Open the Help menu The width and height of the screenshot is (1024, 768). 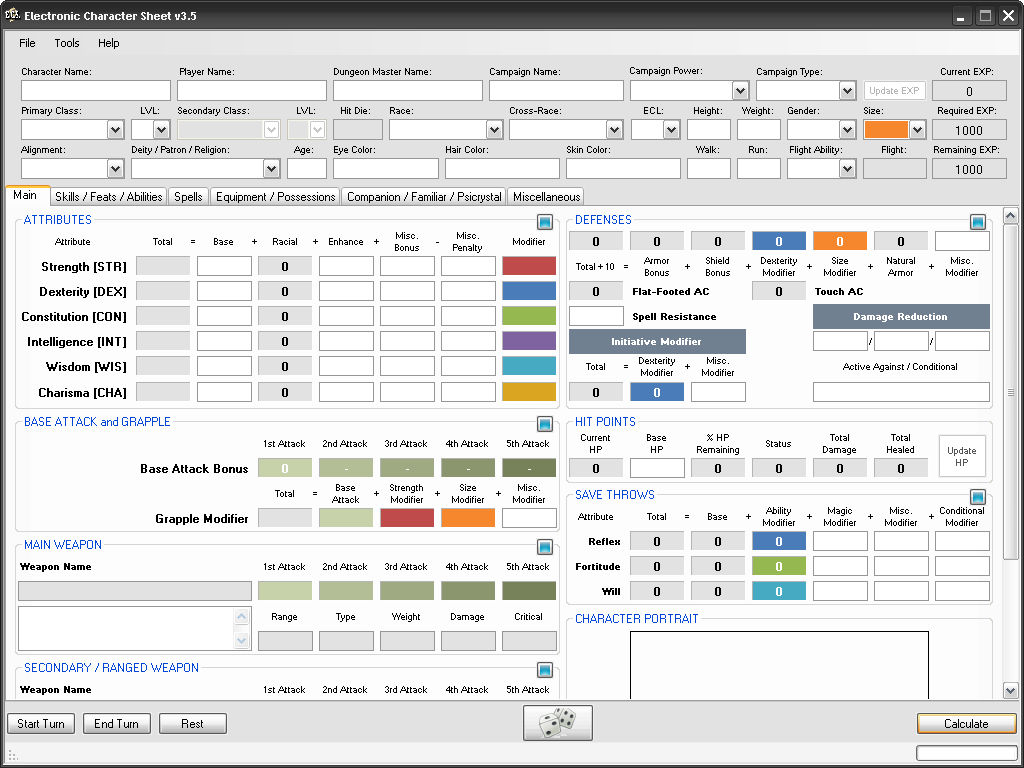pos(108,43)
